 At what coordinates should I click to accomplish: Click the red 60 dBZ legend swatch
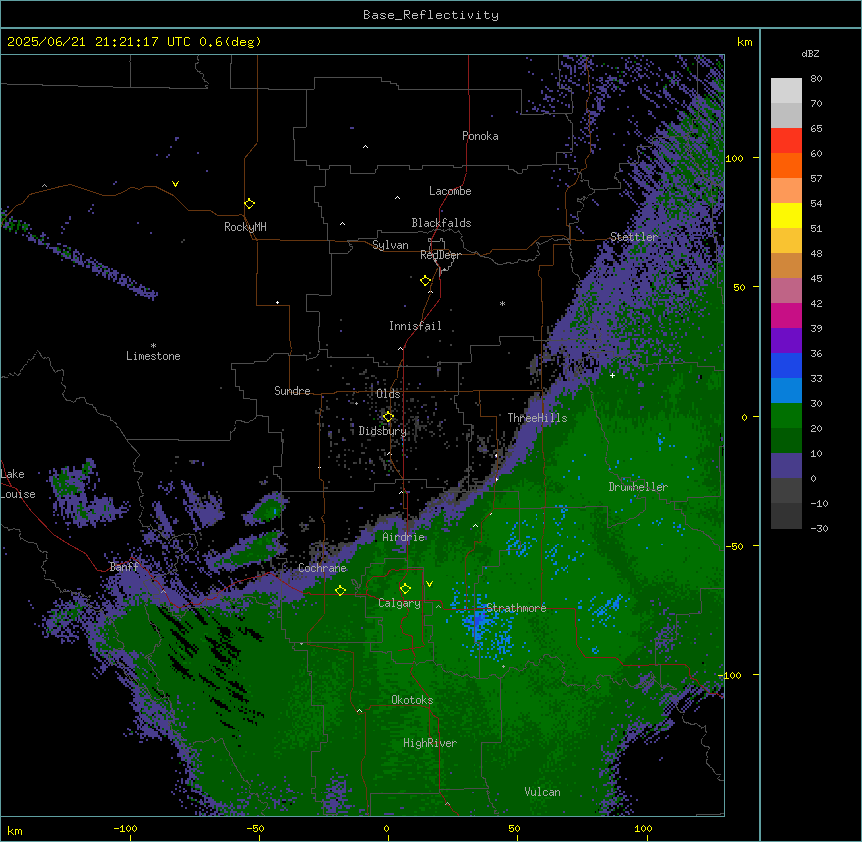click(x=786, y=141)
